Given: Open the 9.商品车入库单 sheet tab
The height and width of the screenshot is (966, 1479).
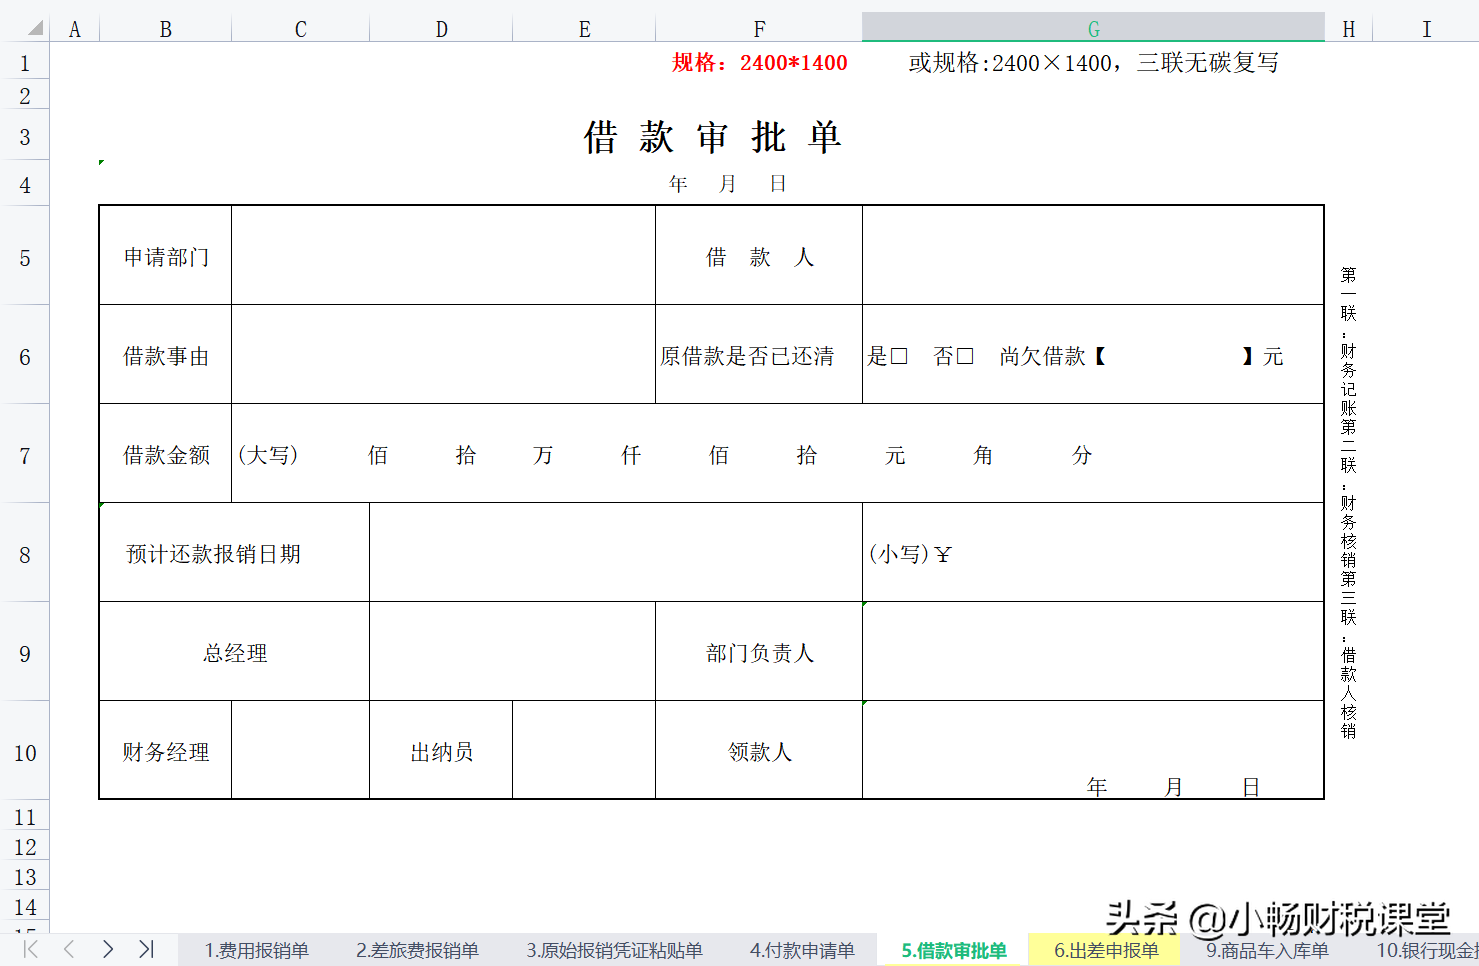Looking at the screenshot, I should pyautogui.click(x=1267, y=950).
